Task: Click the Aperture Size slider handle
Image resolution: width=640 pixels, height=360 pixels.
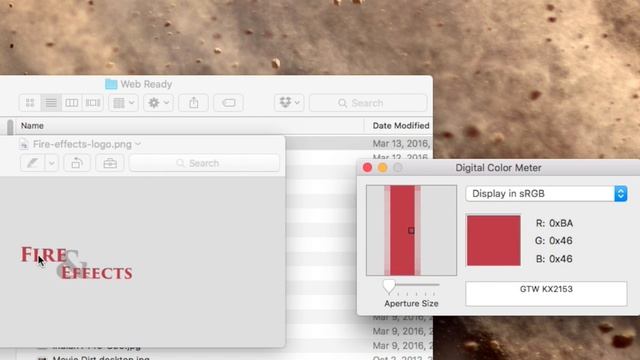Action: coord(389,287)
